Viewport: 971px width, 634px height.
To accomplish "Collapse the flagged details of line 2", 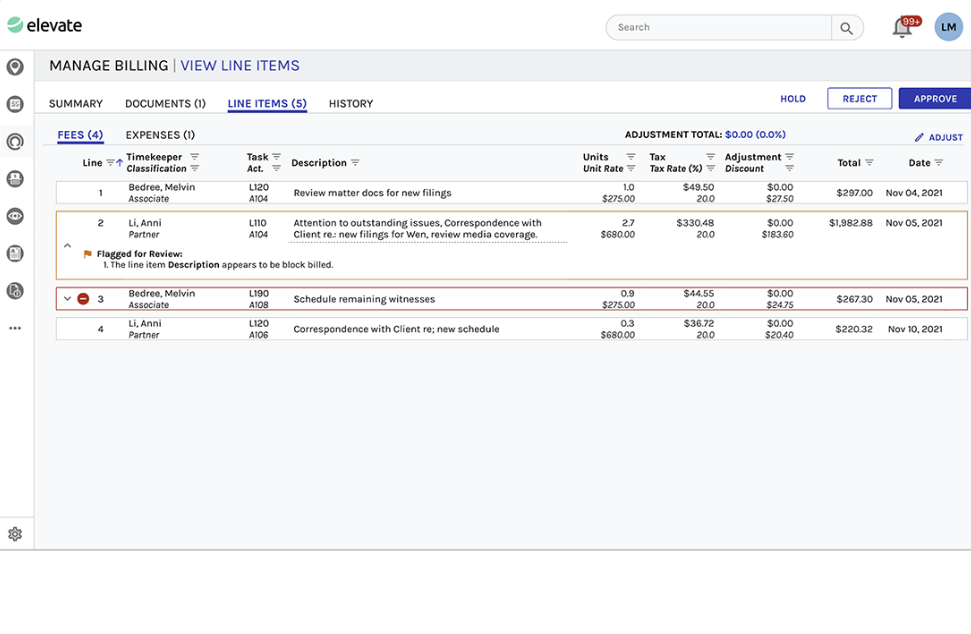I will [x=67, y=246].
